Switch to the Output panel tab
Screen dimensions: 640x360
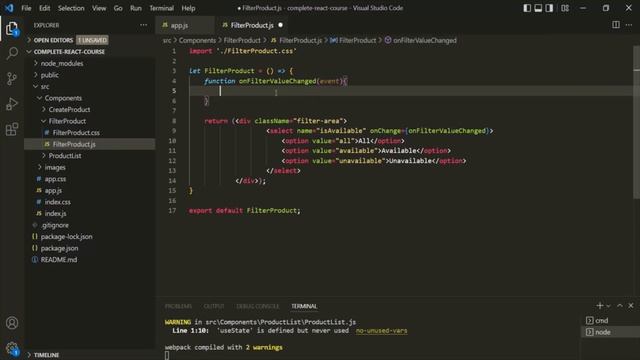[214, 306]
